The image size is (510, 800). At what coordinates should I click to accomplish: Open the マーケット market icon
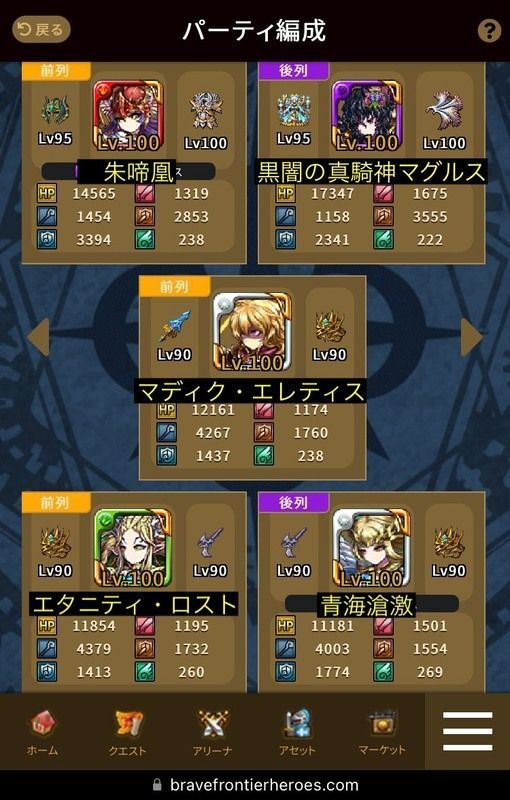pyautogui.click(x=382, y=732)
